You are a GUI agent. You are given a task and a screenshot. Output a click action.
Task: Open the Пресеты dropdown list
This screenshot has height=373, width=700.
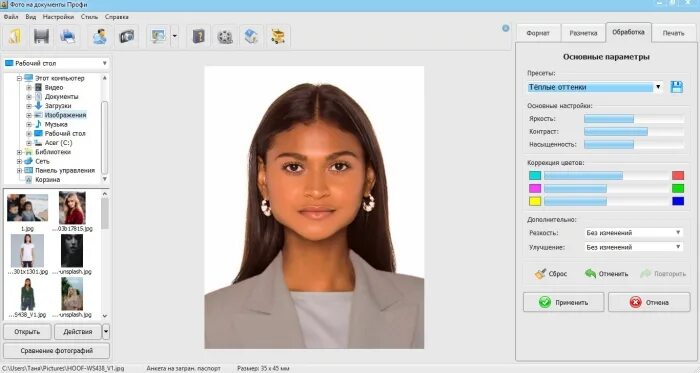[658, 87]
